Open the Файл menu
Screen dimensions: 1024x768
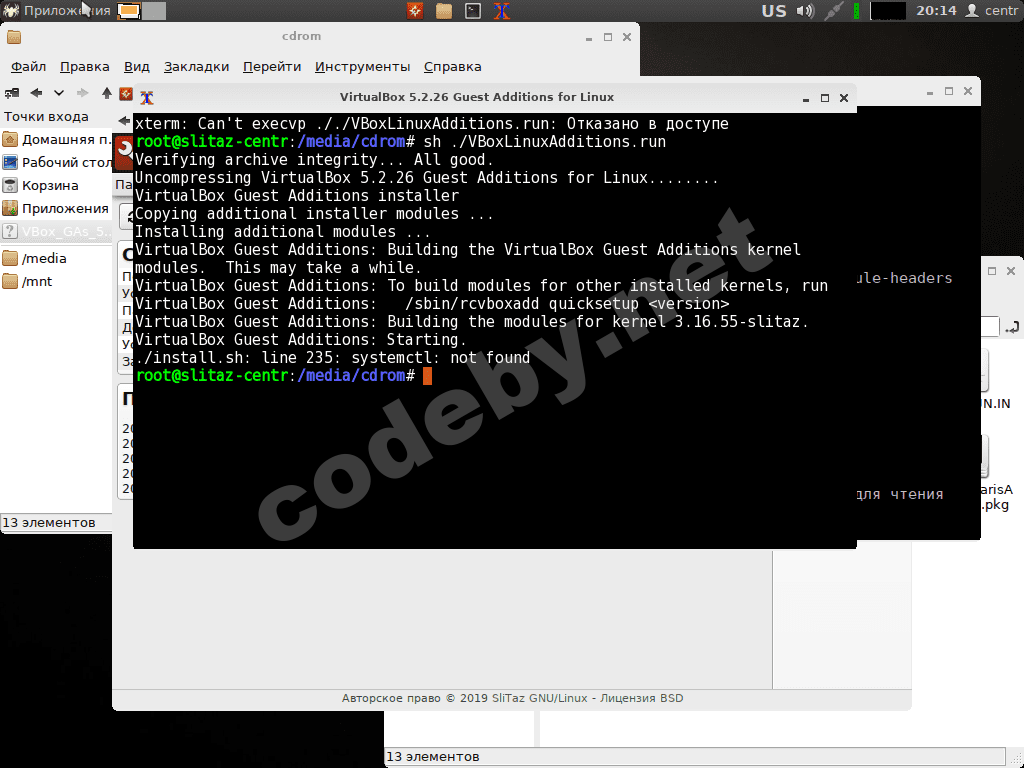(28, 67)
